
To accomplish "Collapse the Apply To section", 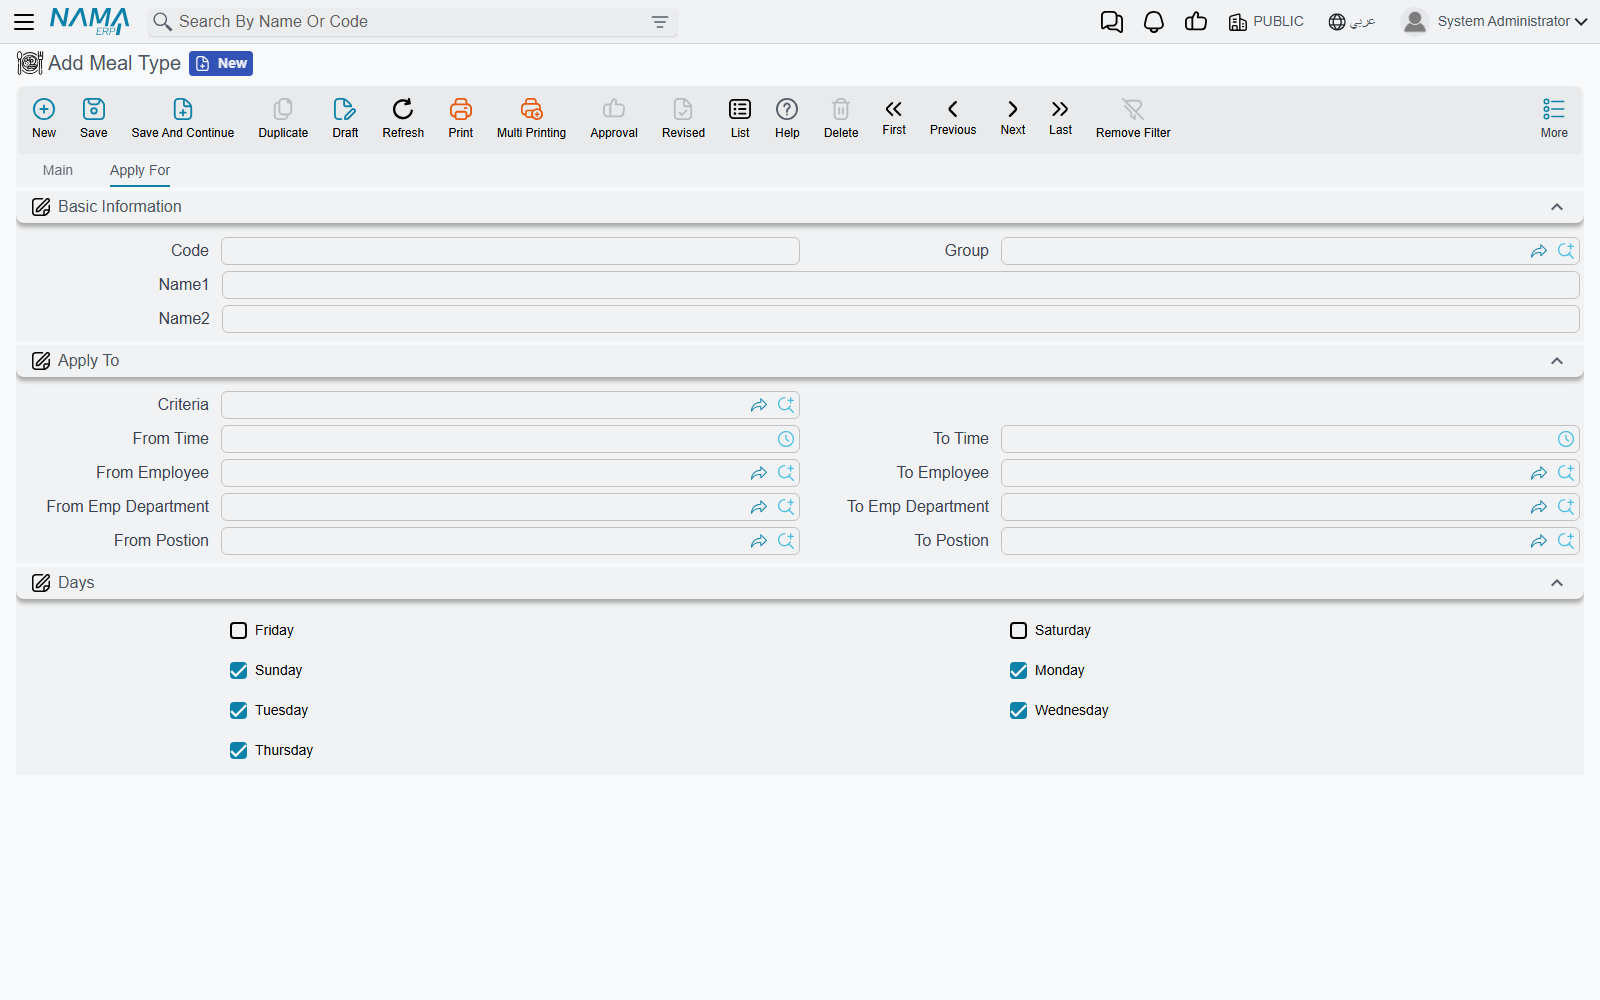I will pyautogui.click(x=1556, y=361).
